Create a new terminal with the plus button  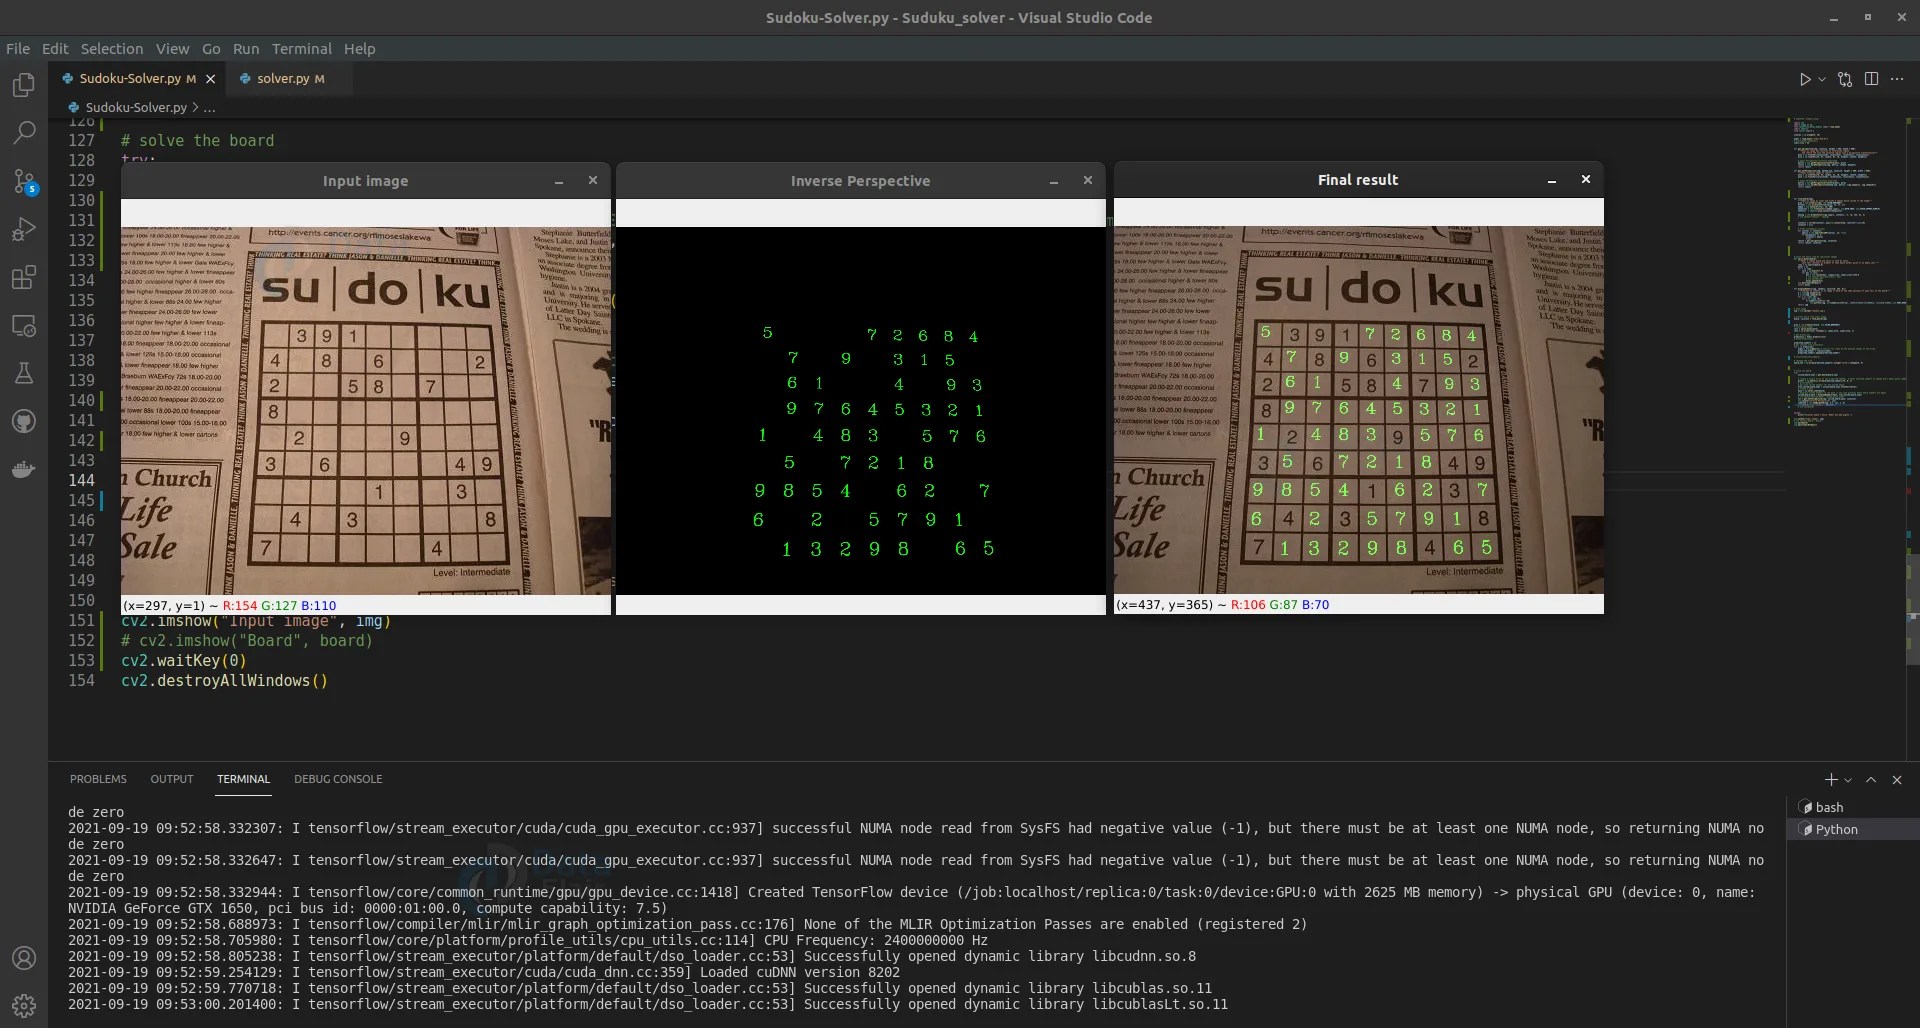pos(1830,779)
